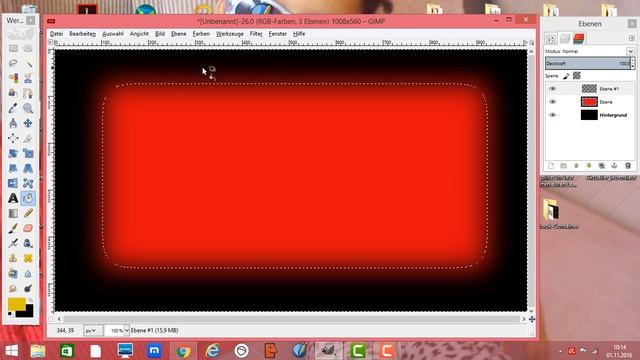Activate the highlighted Bucket Fill tool

(28, 198)
